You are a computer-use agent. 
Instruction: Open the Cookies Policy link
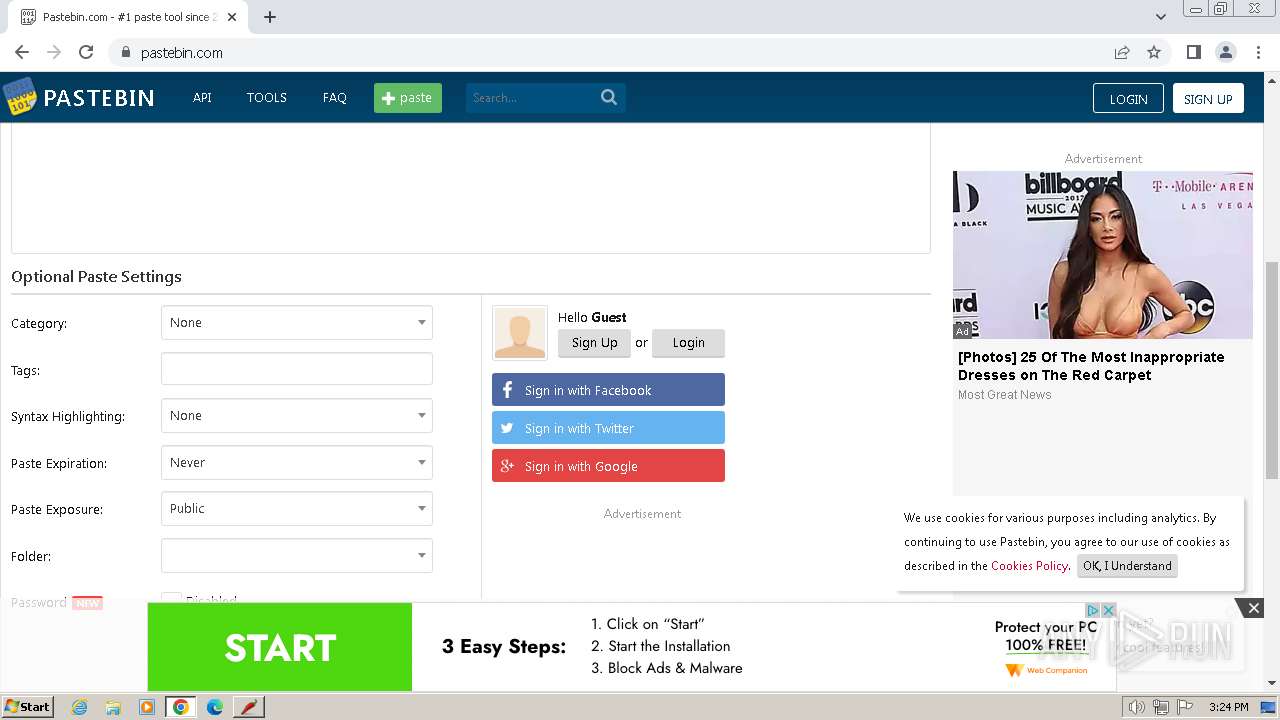pyautogui.click(x=1029, y=566)
